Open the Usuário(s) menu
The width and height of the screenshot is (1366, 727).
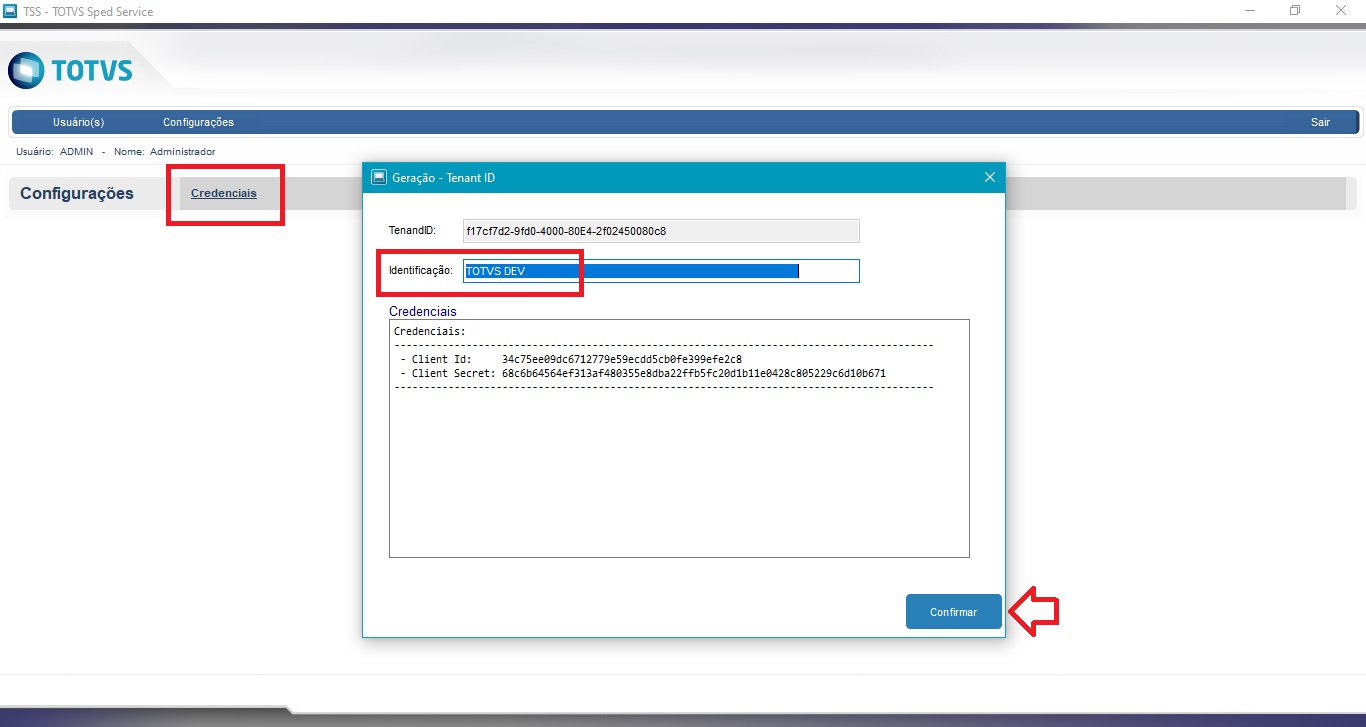tap(79, 122)
